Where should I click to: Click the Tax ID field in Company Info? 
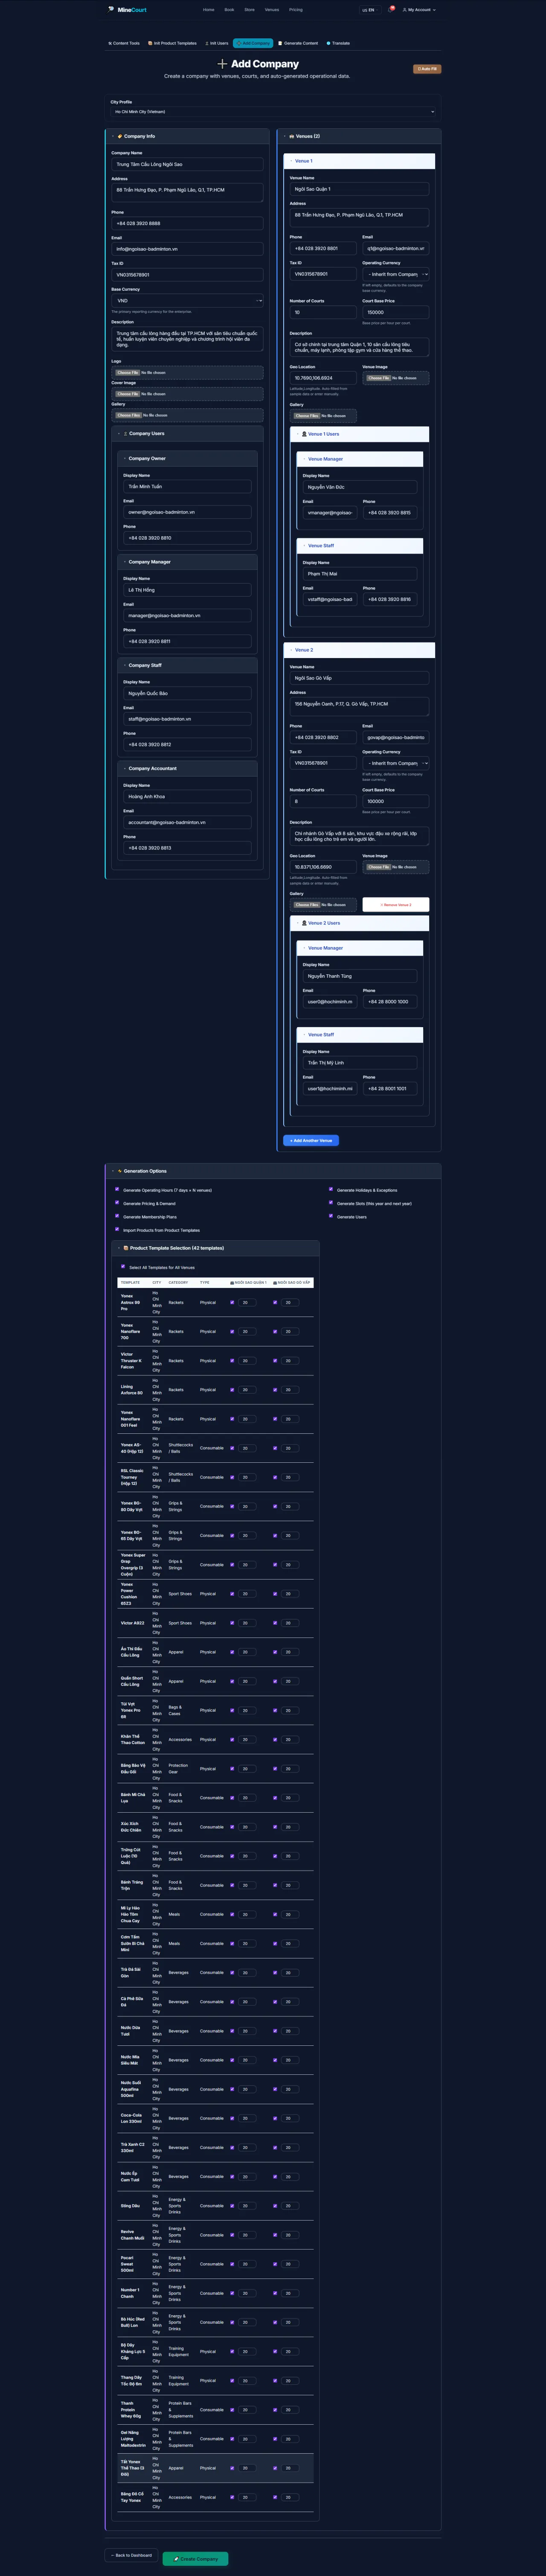pyautogui.click(x=187, y=274)
